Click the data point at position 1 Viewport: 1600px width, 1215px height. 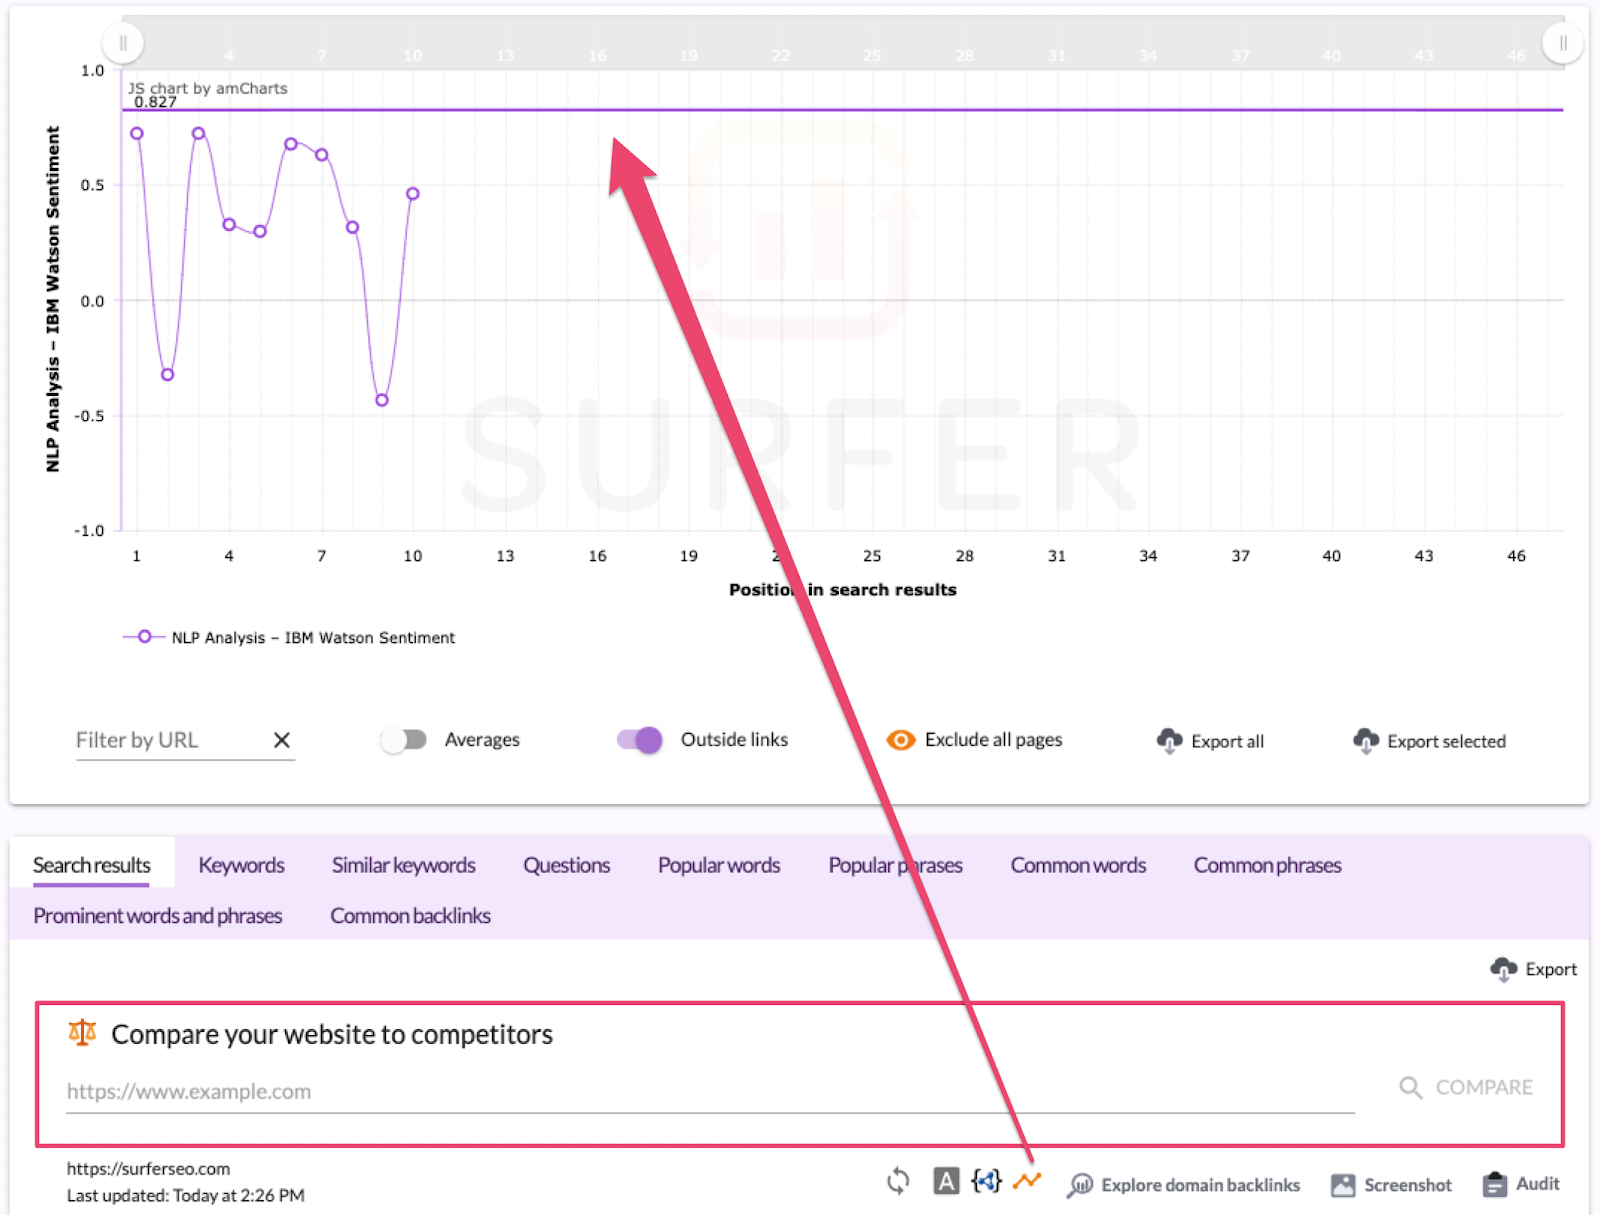coord(137,133)
